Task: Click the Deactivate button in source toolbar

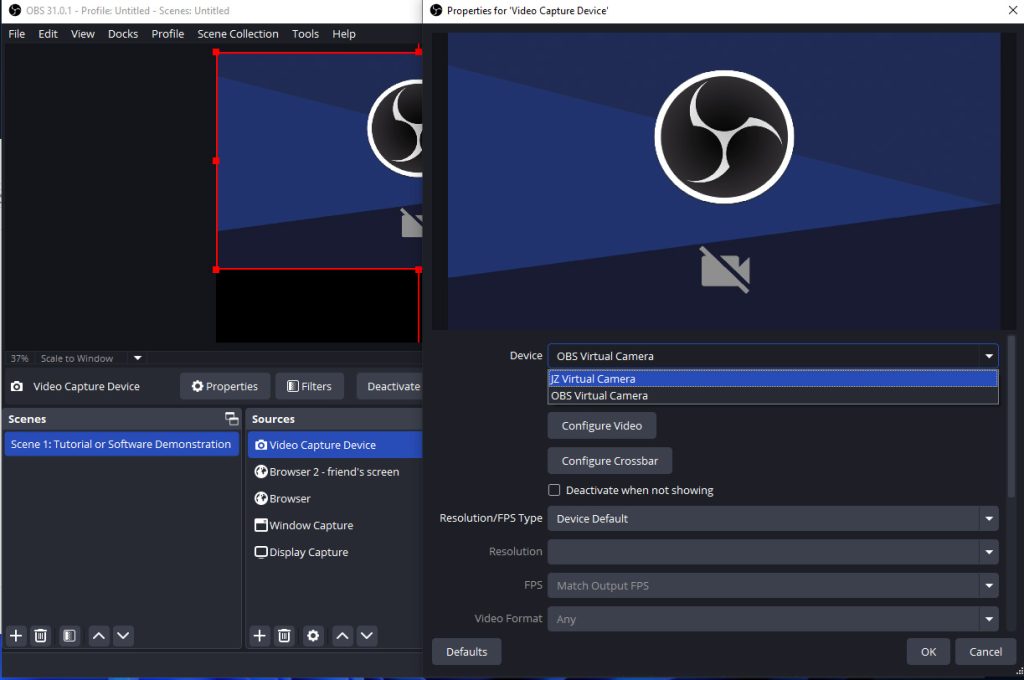Action: click(392, 387)
